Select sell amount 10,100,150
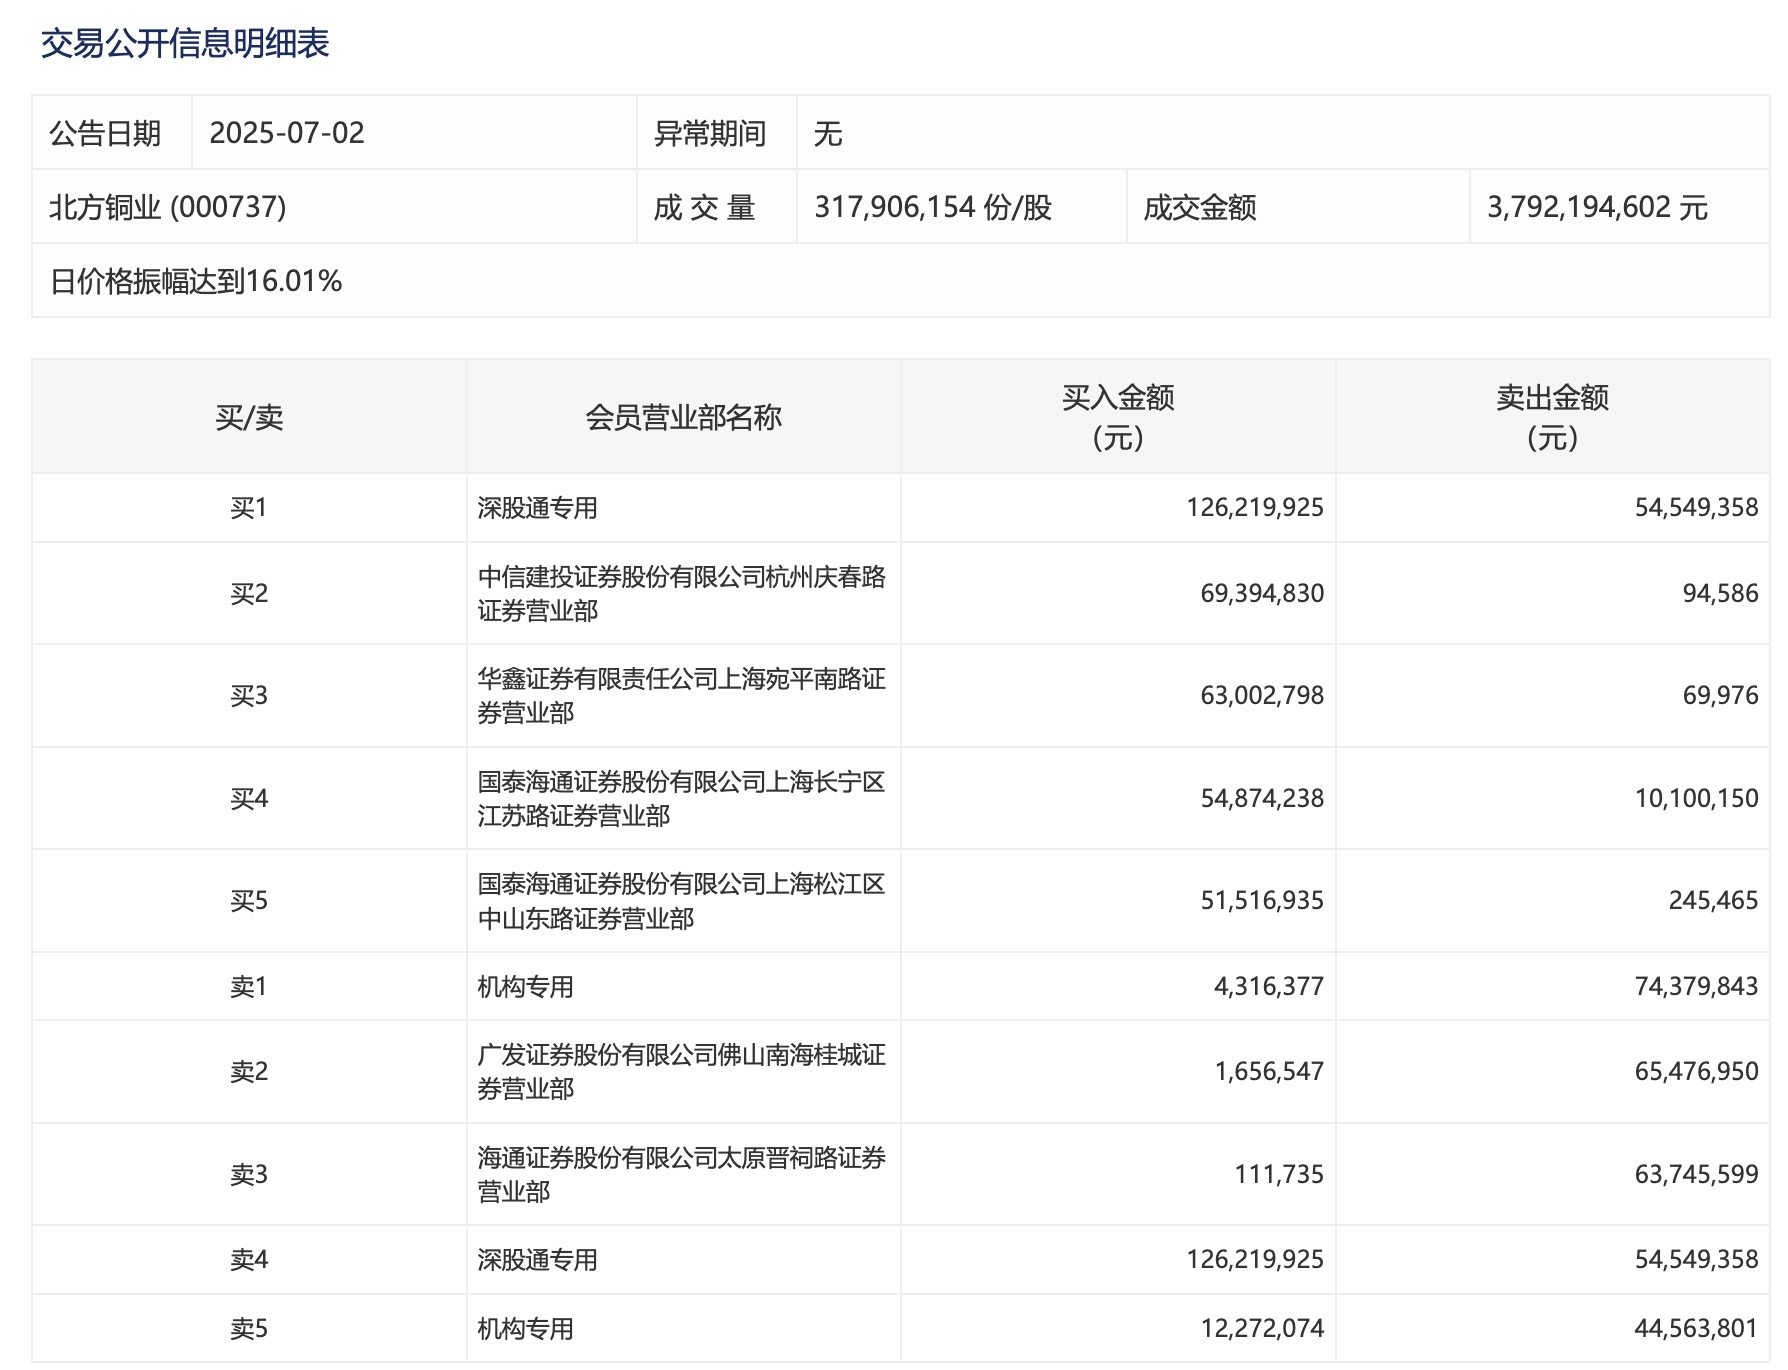Image resolution: width=1788 pixels, height=1370 pixels. coord(1696,799)
